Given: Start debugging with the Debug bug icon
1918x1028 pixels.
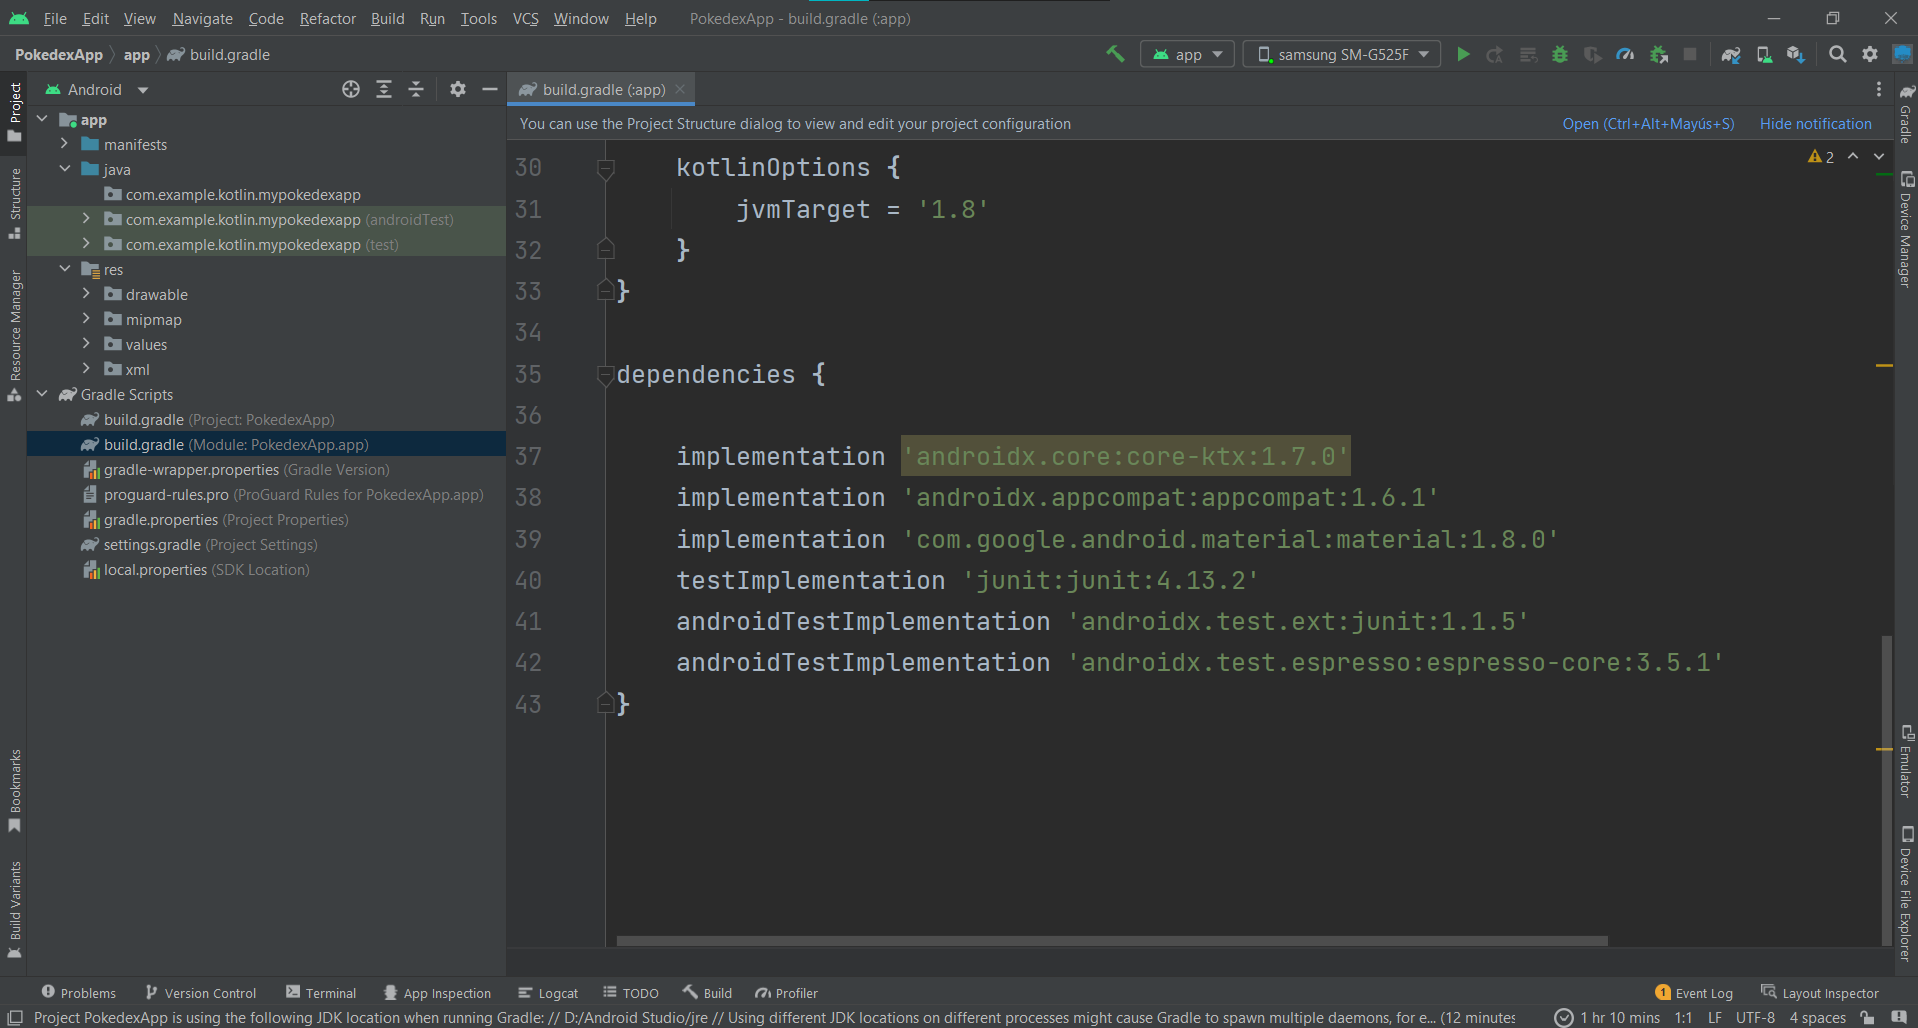Looking at the screenshot, I should (x=1559, y=55).
